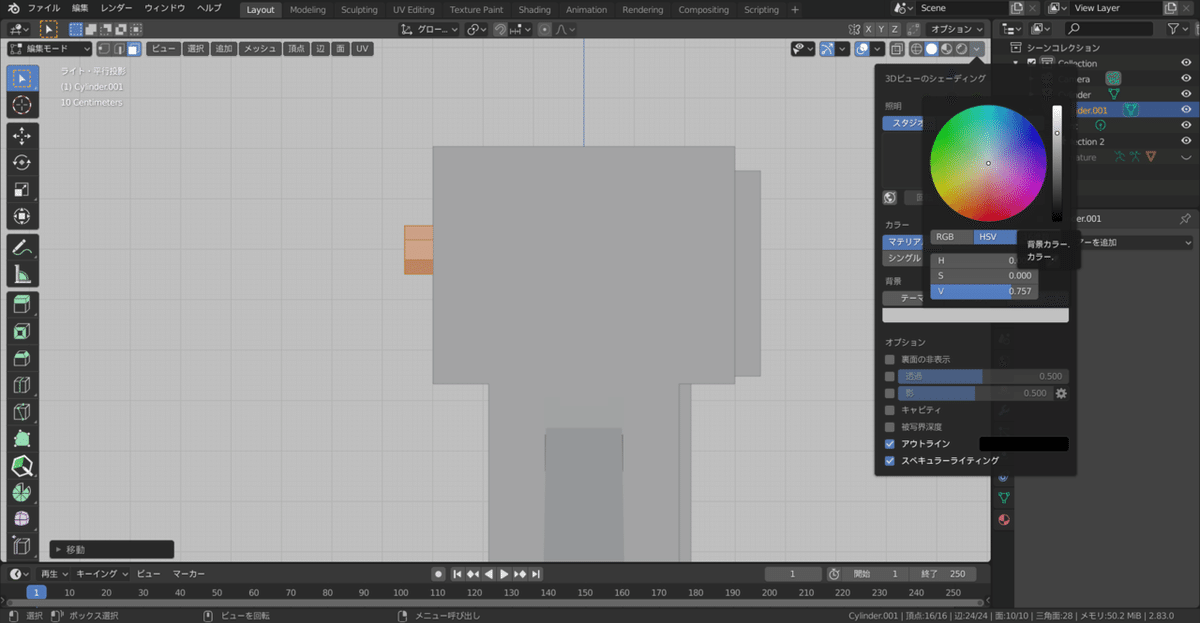This screenshot has width=1200, height=623.
Task: Select the Move tool in the toolbar
Action: [x=22, y=136]
